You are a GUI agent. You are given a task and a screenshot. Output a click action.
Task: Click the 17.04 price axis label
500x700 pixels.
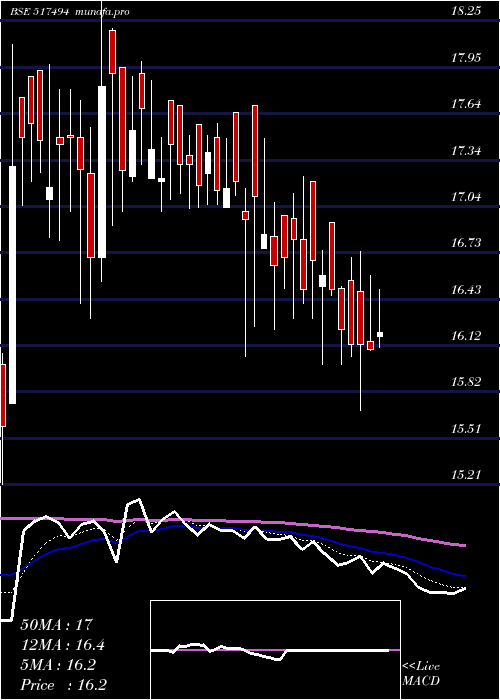466,197
